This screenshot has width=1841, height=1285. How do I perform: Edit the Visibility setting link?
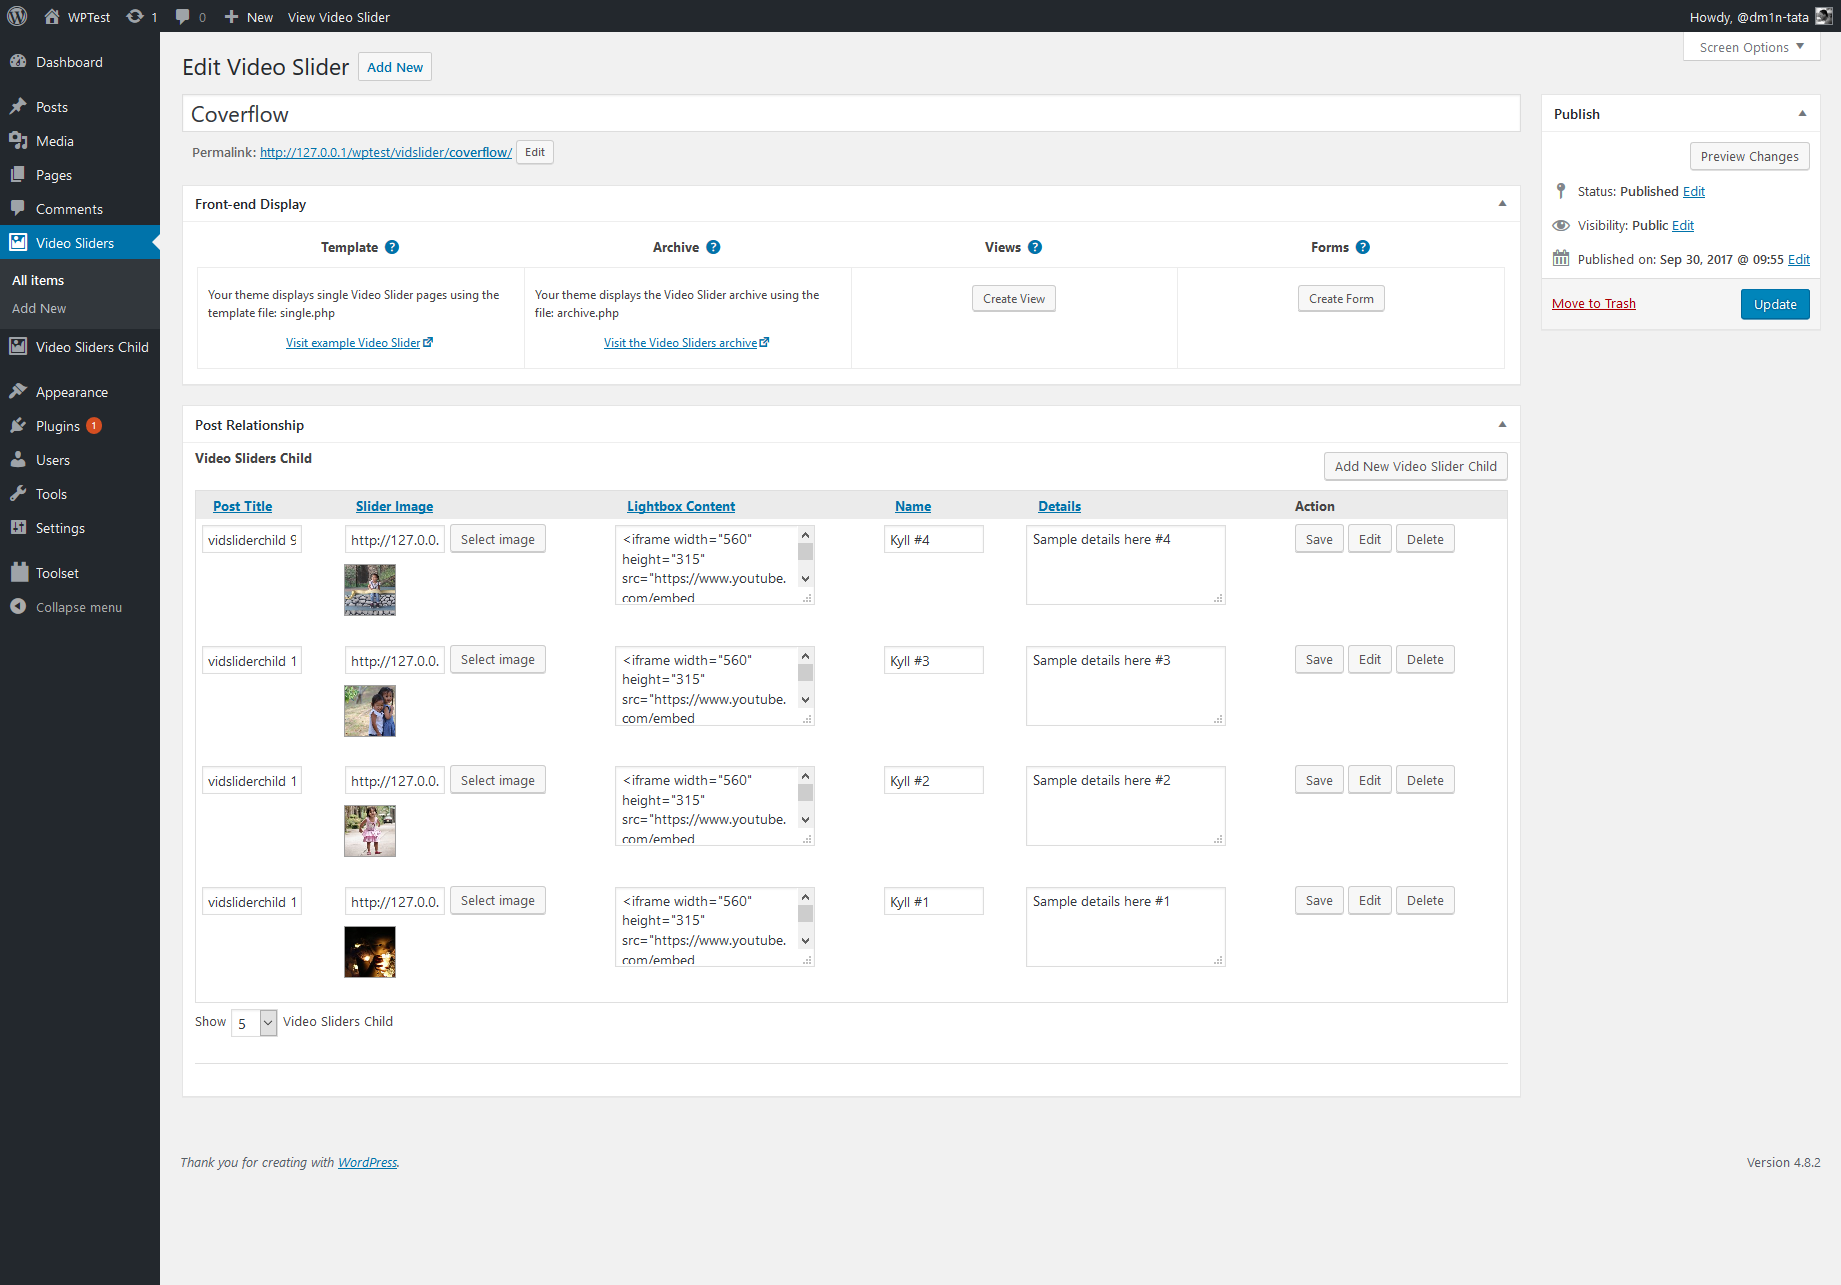tap(1682, 225)
